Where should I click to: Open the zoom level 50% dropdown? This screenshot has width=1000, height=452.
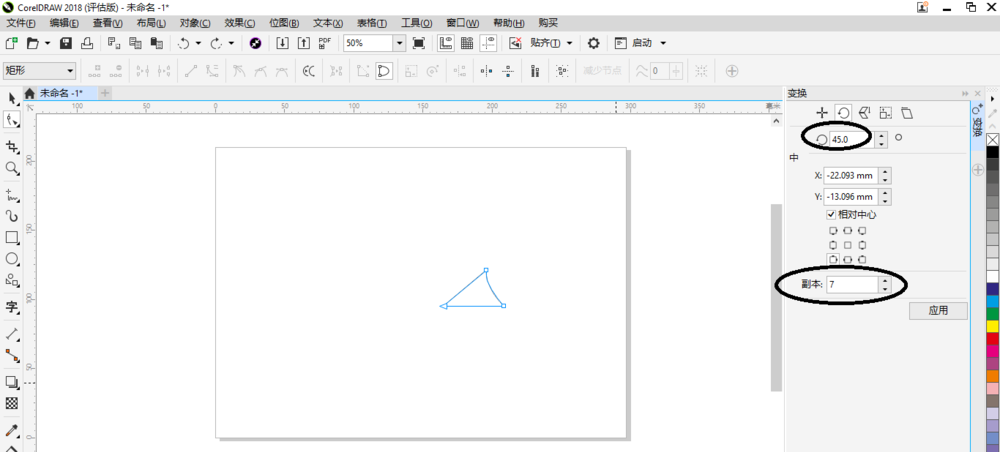(x=399, y=43)
